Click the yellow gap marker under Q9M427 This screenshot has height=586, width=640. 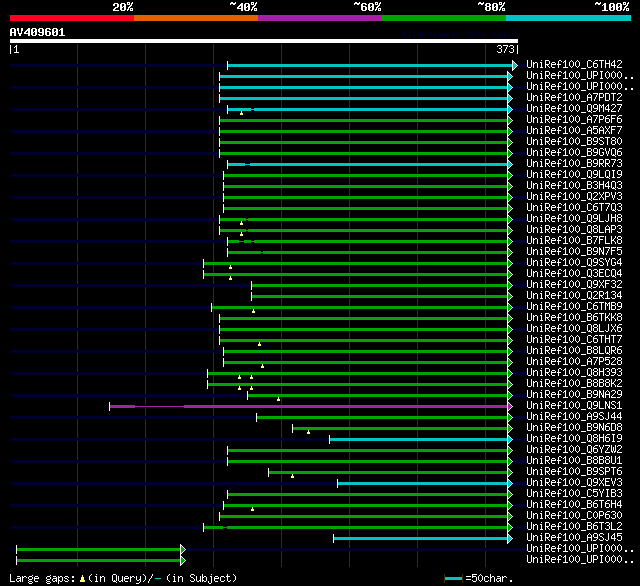pos(241,113)
